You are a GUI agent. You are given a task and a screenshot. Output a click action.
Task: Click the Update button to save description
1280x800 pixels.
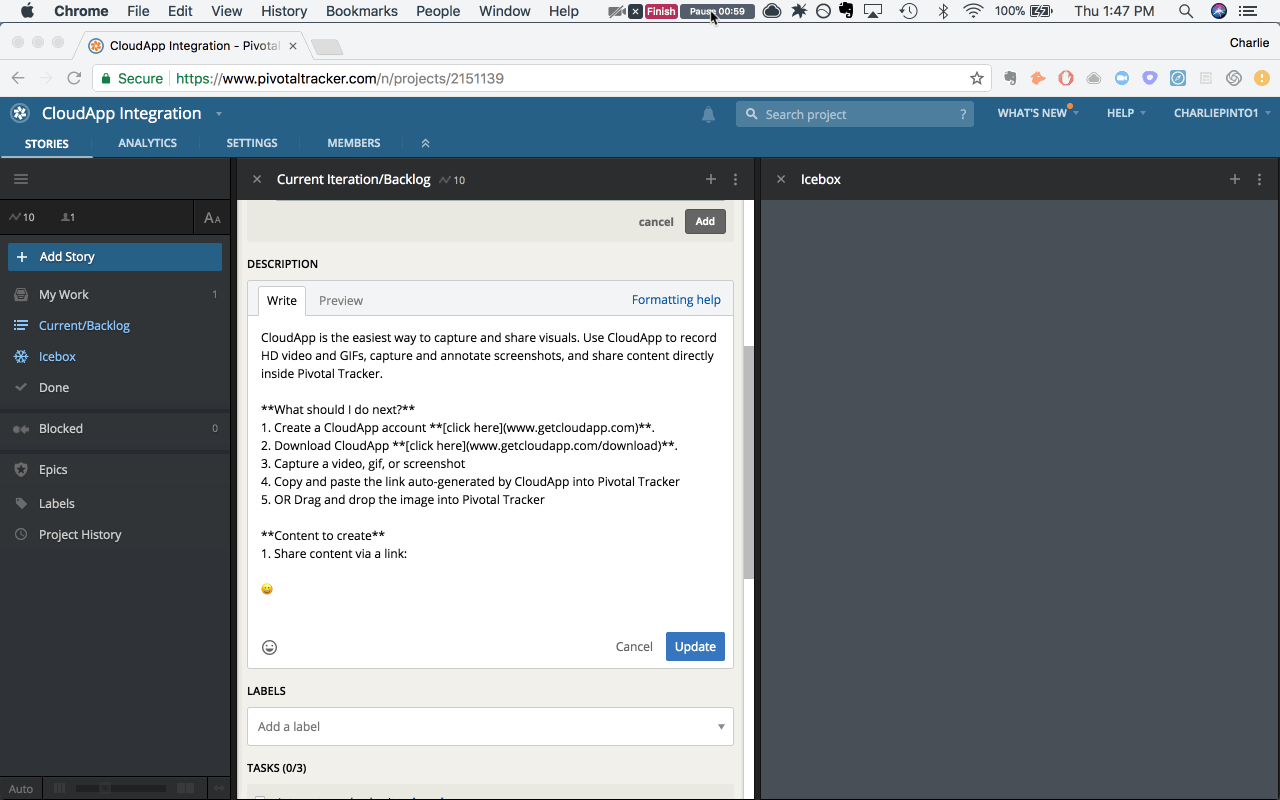click(695, 646)
